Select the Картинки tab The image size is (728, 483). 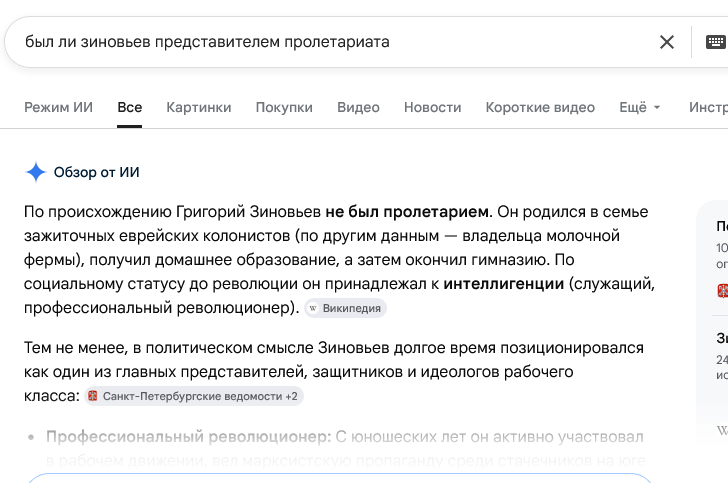(199, 107)
